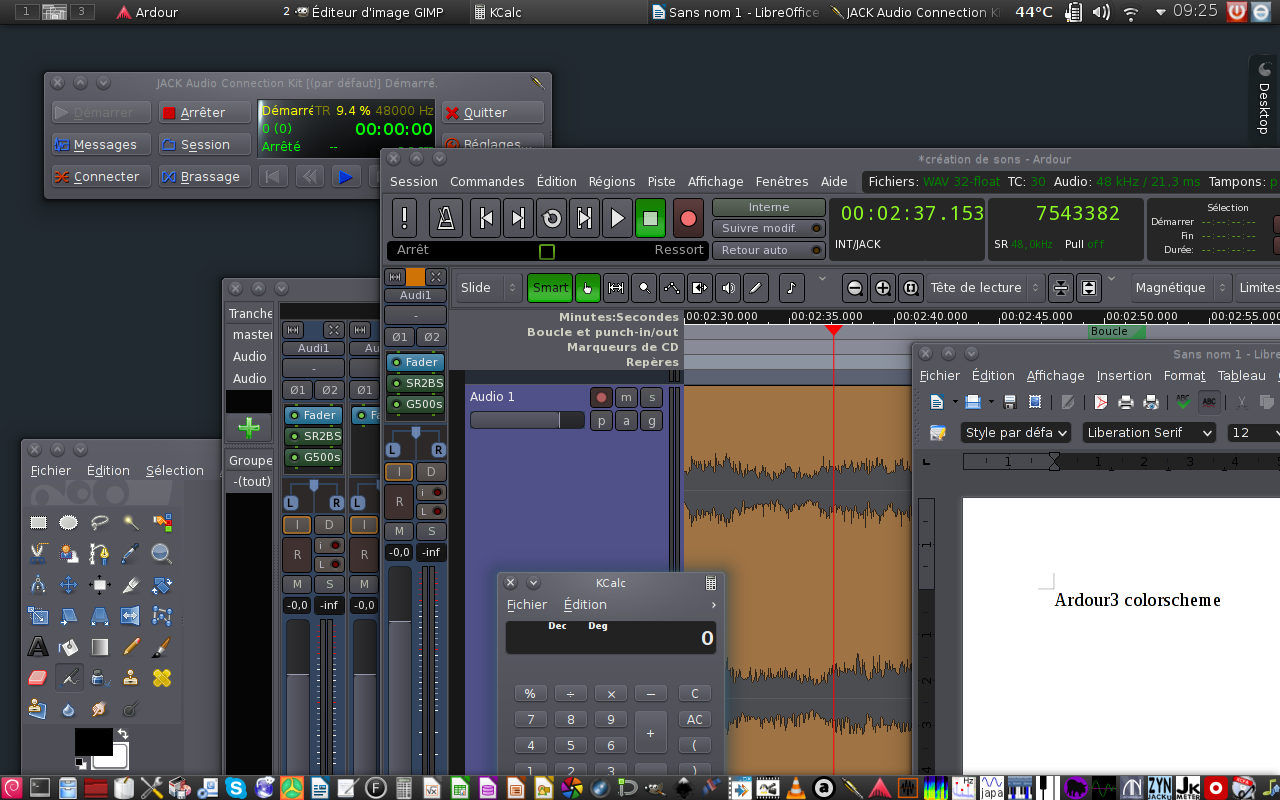Click the network wifi icon in system tray
Screen dimensions: 1280x800
[1131, 13]
